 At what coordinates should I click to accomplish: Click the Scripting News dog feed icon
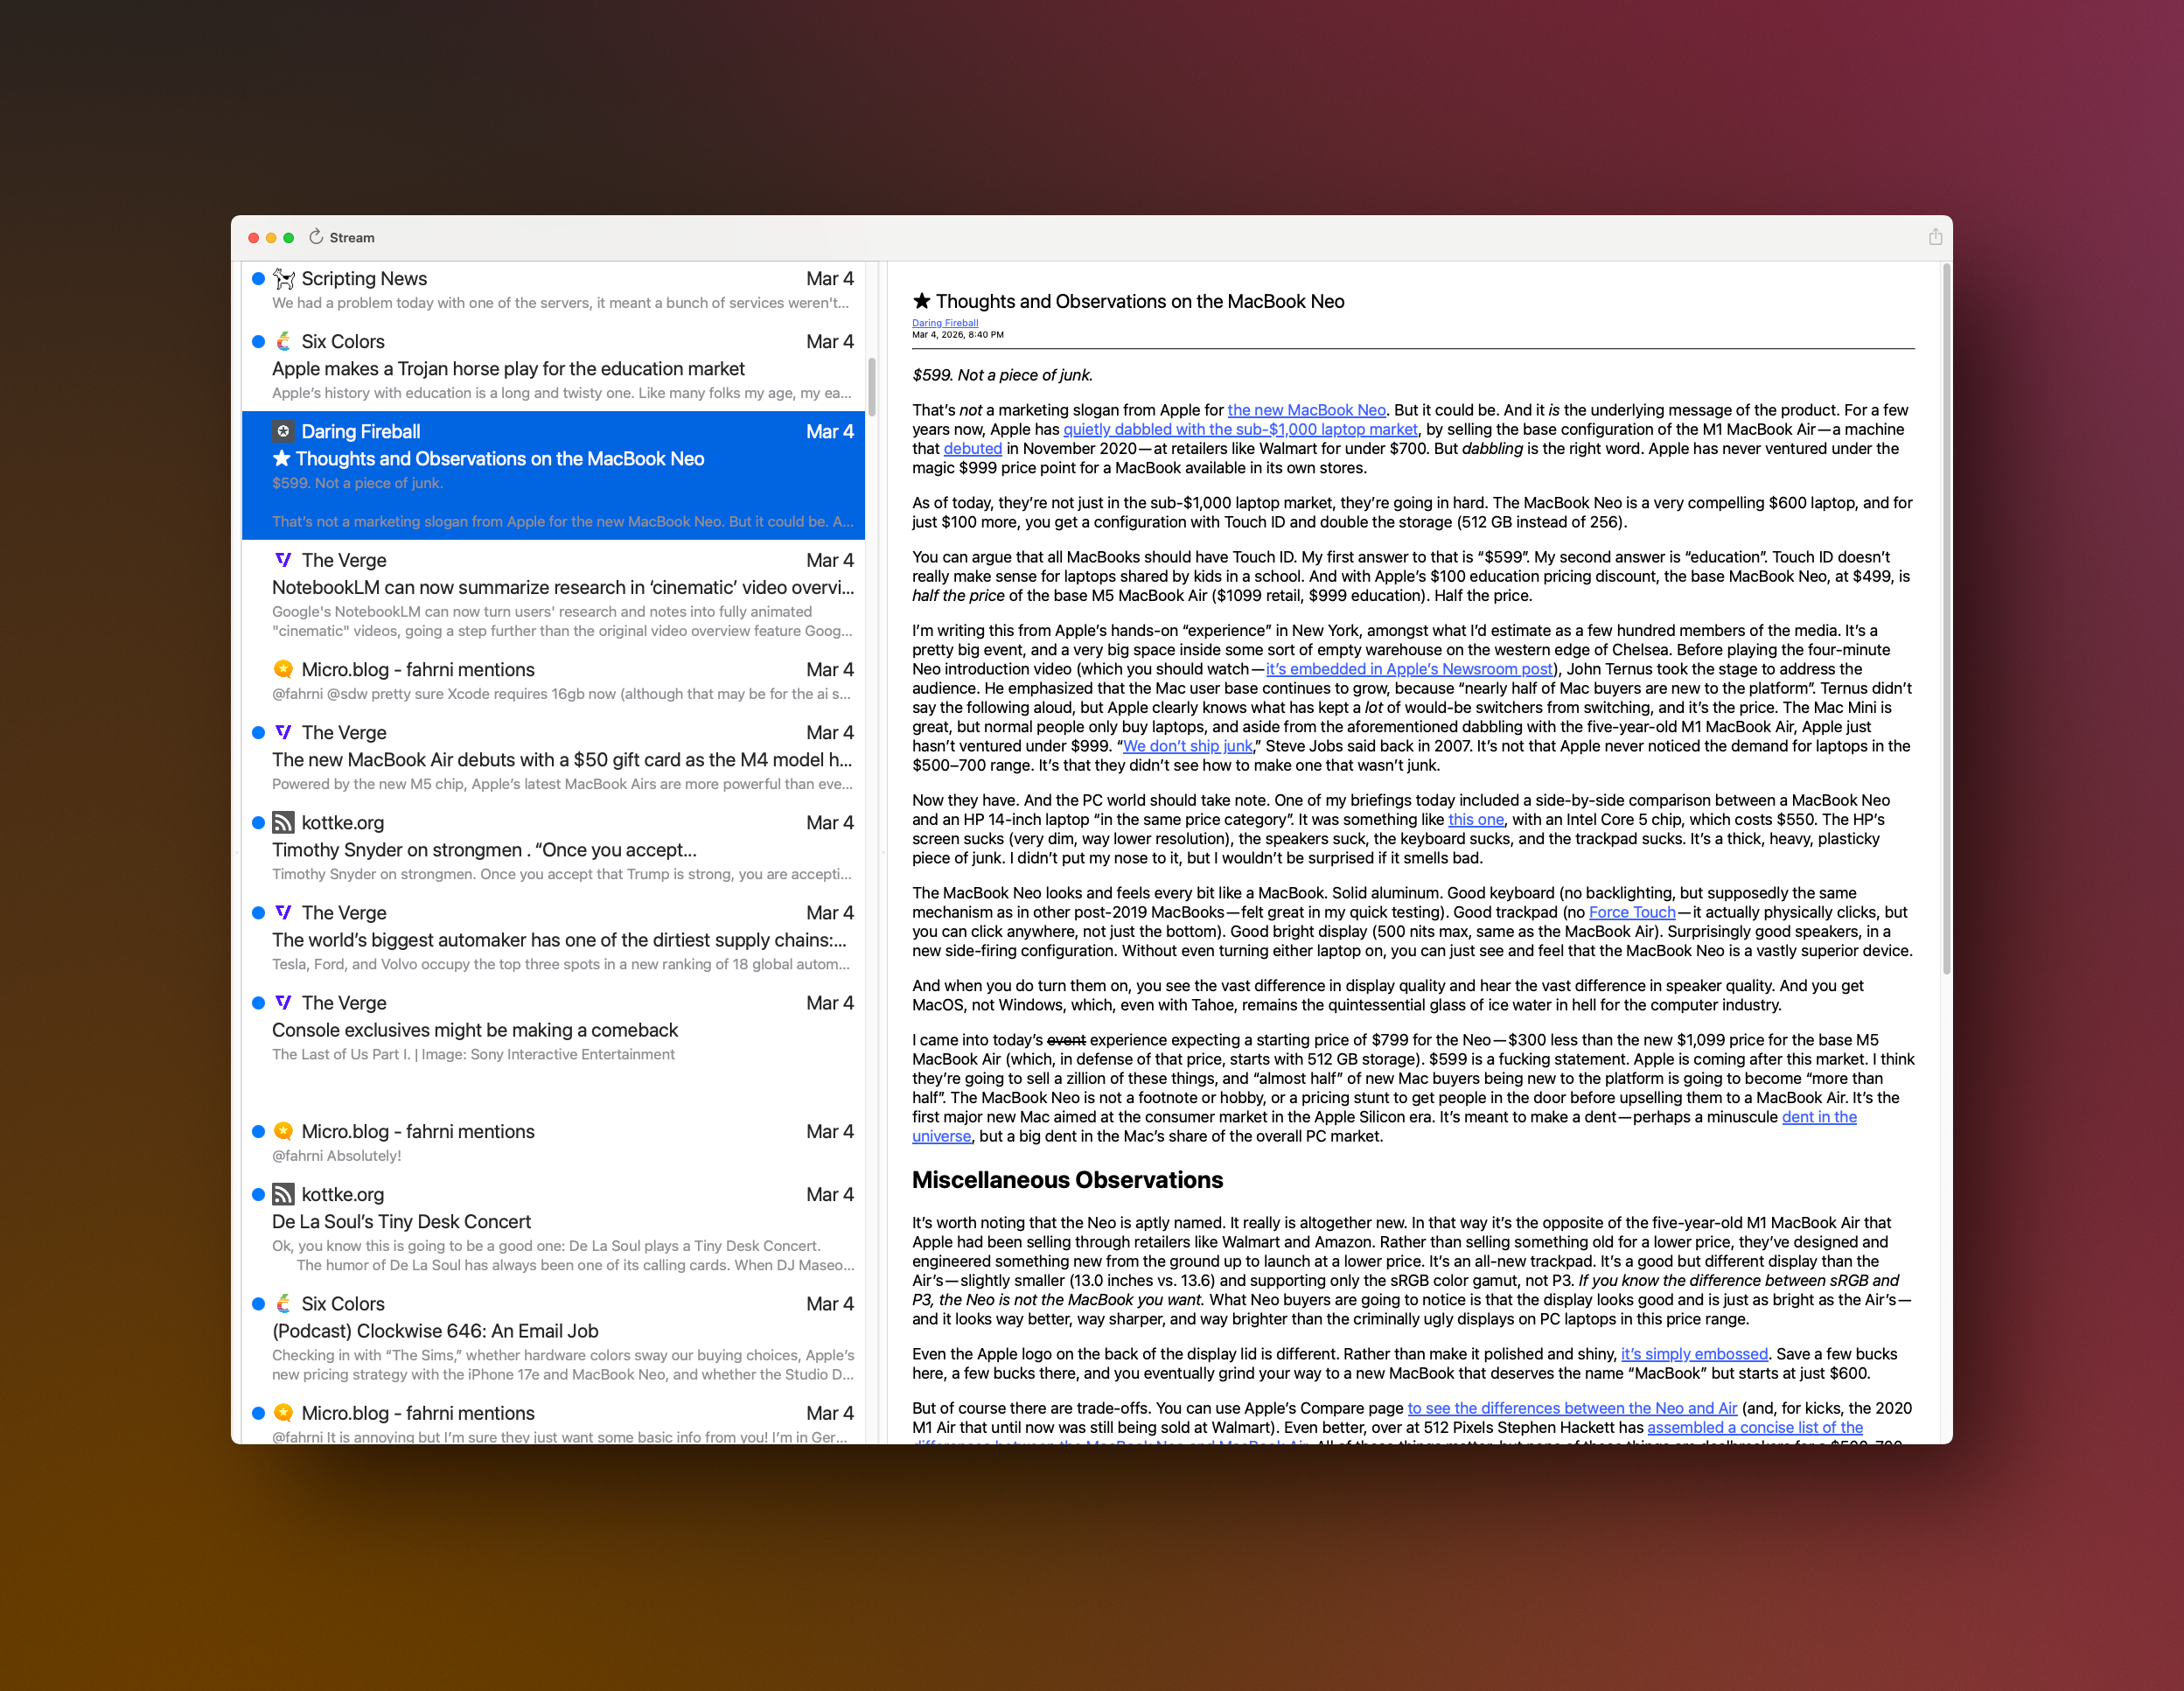(x=284, y=279)
